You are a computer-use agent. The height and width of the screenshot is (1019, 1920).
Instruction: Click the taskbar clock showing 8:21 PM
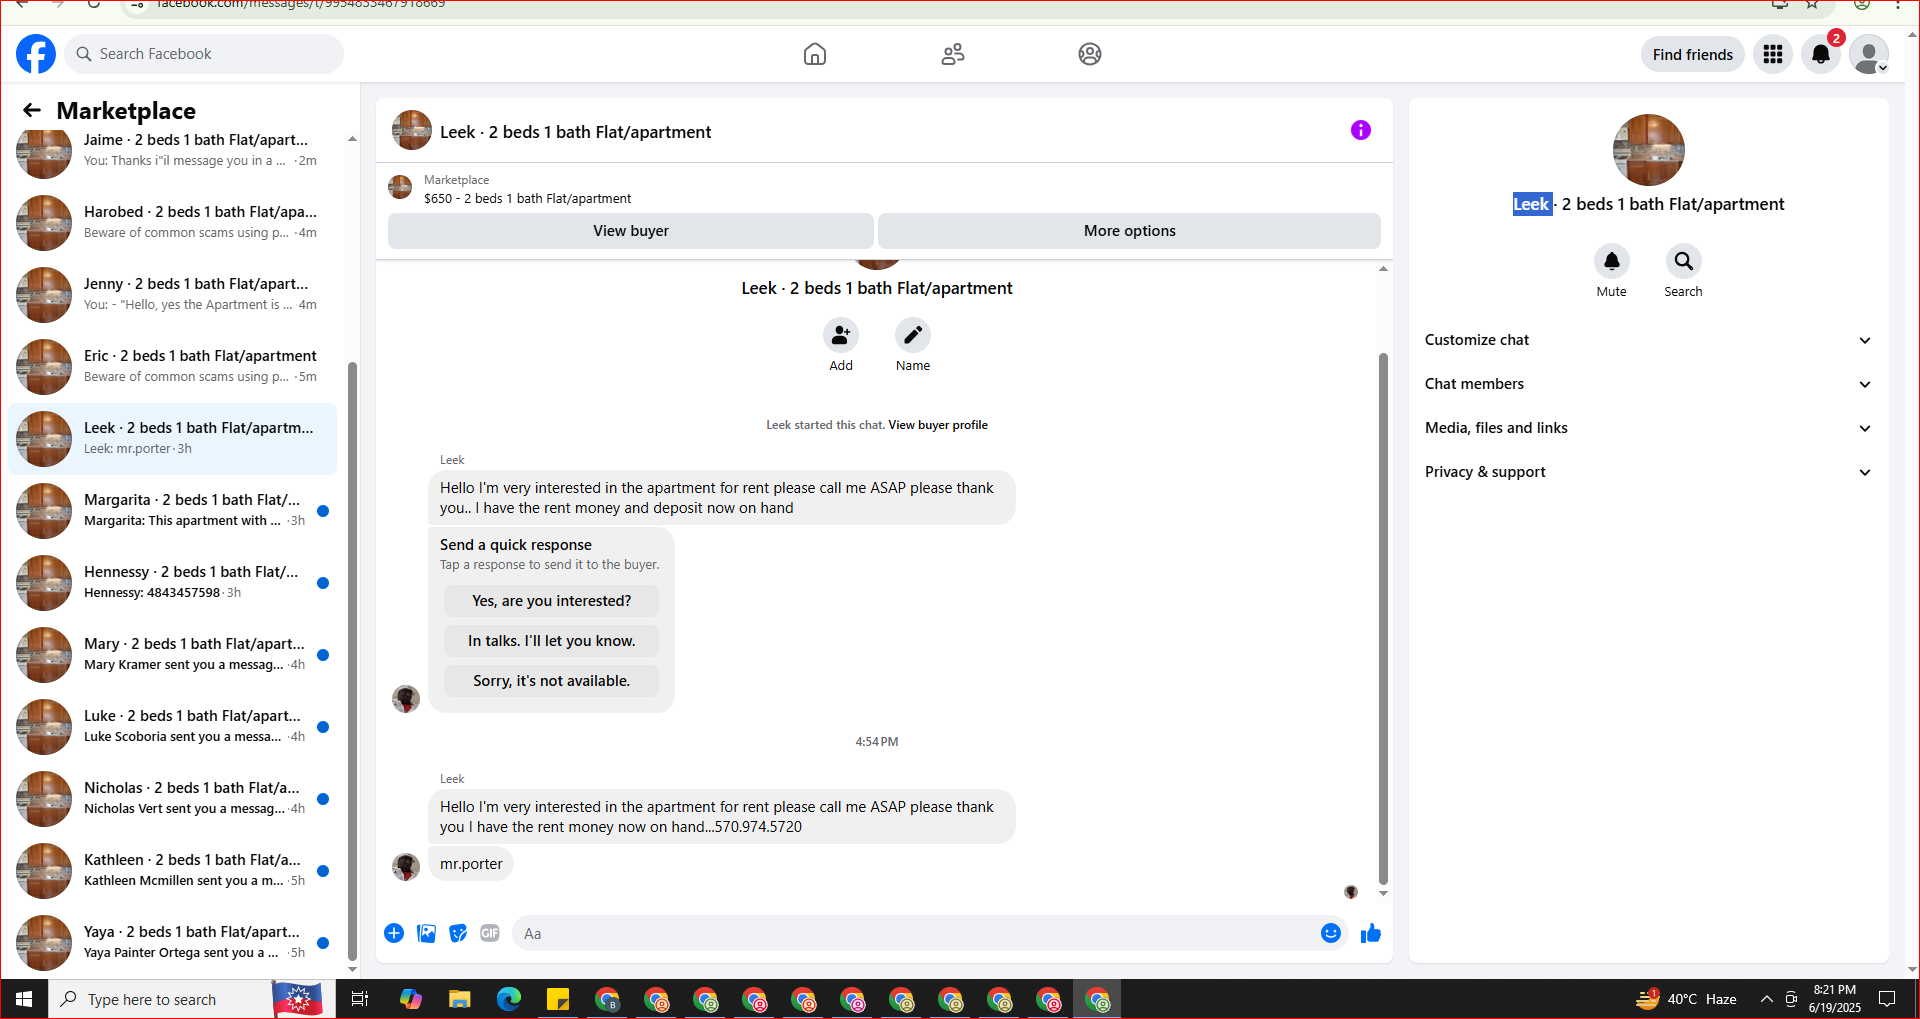tap(1835, 999)
